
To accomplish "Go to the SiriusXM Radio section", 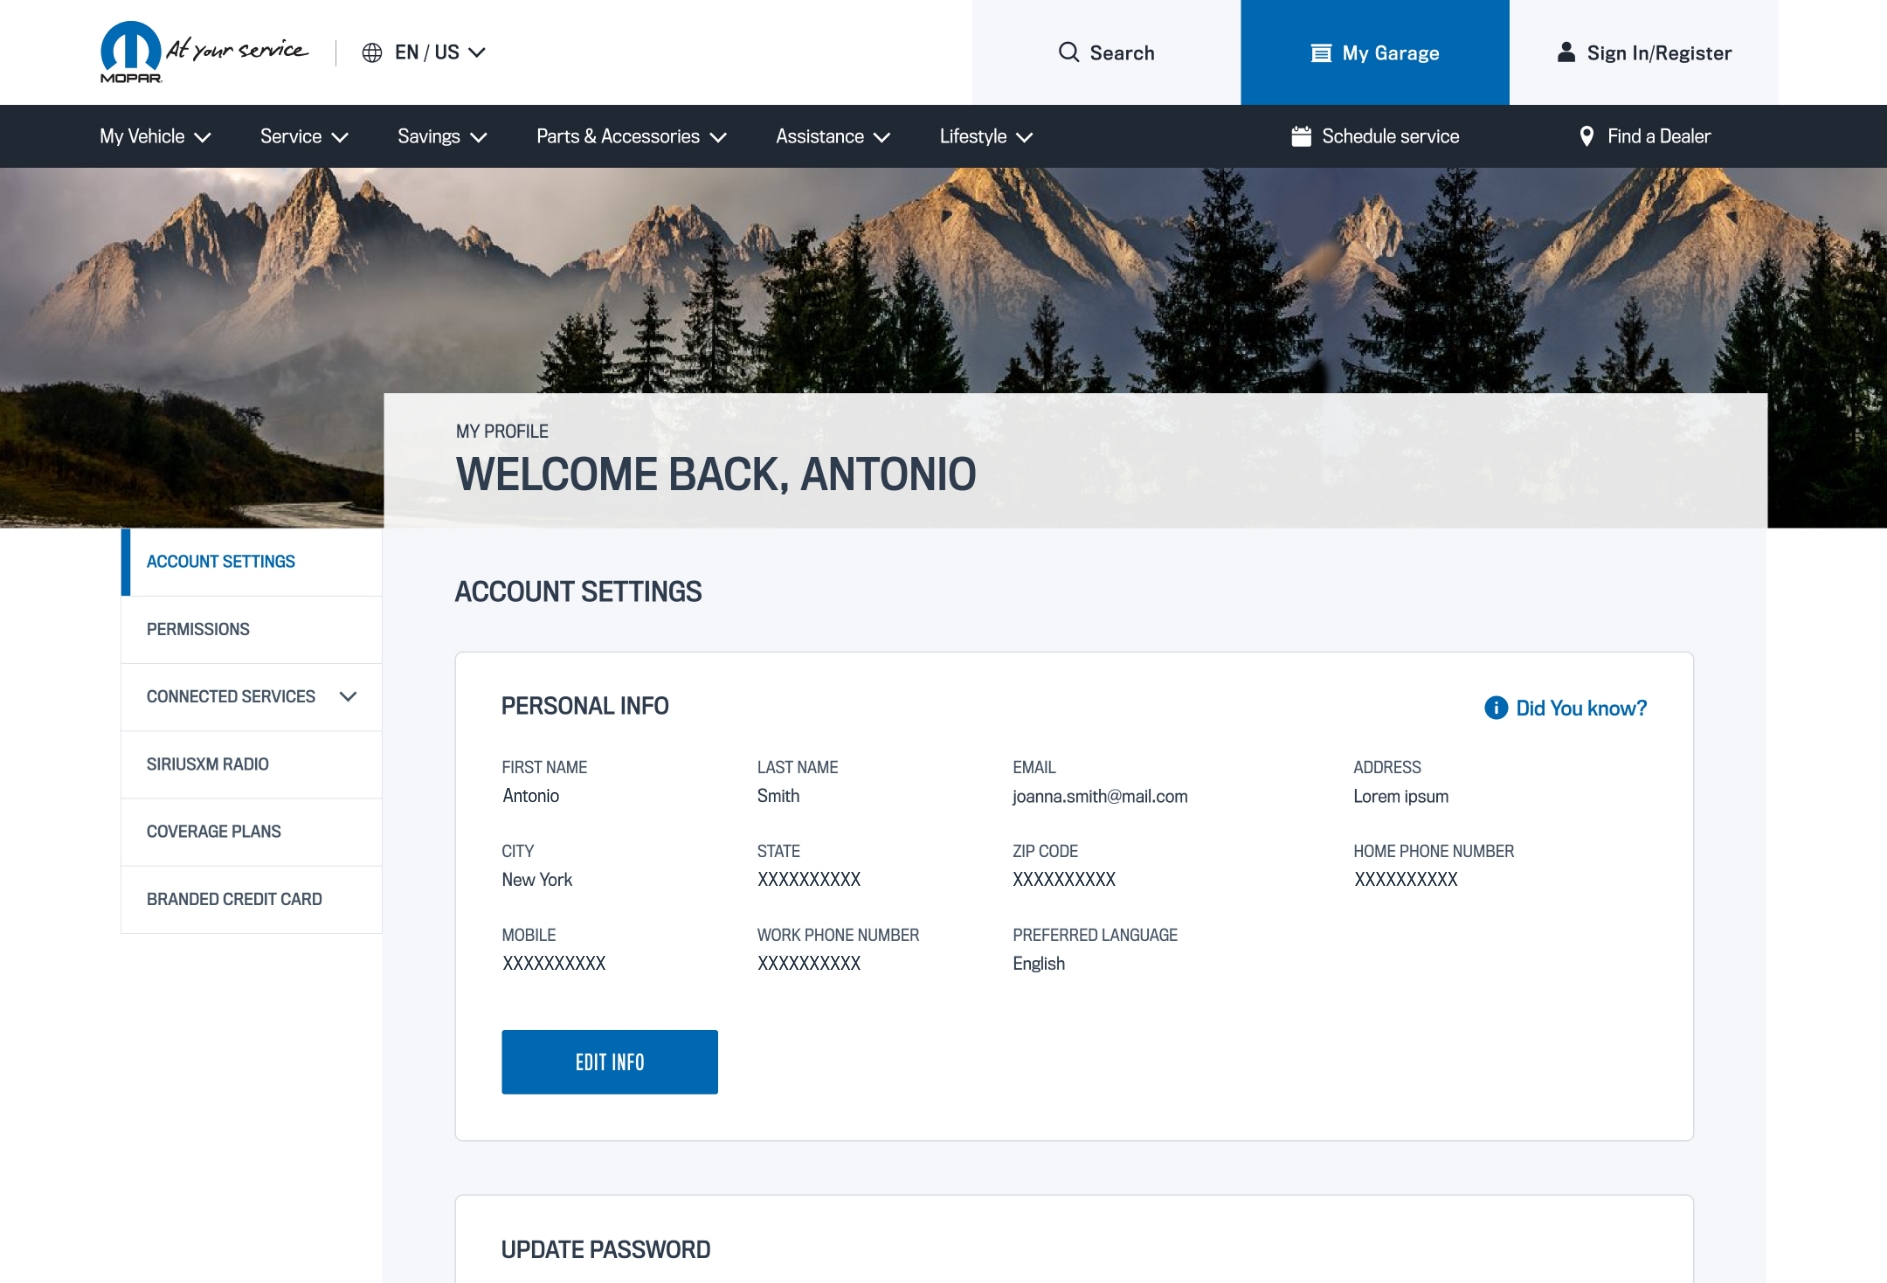I will click(208, 764).
